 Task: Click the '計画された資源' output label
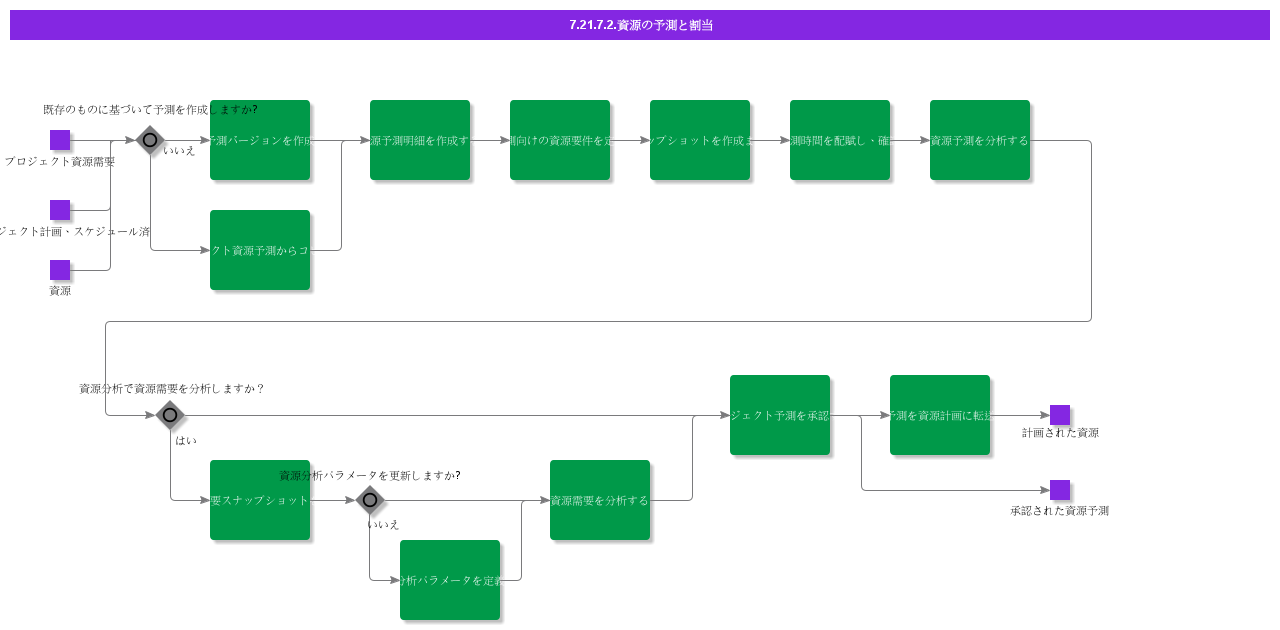tap(1060, 433)
